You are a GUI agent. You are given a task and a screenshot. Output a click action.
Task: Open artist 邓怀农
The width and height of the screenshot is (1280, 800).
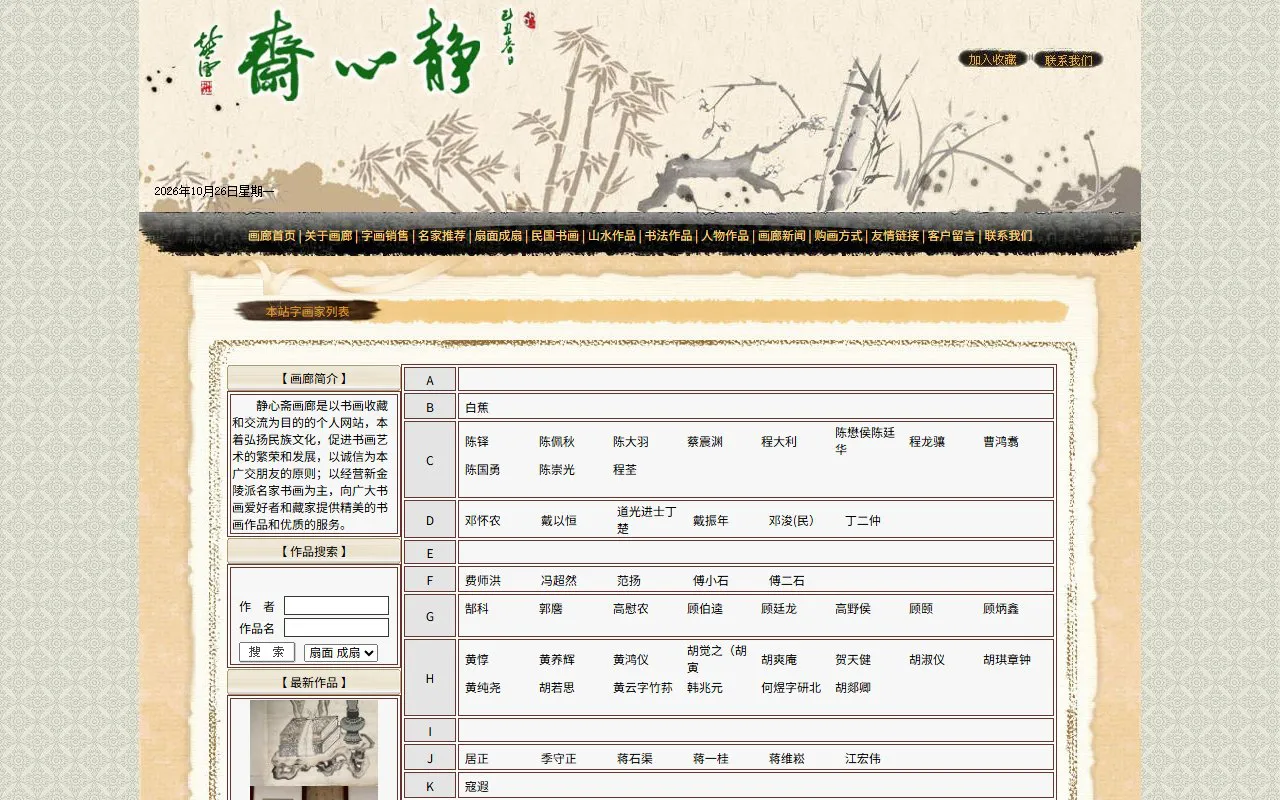tap(483, 521)
